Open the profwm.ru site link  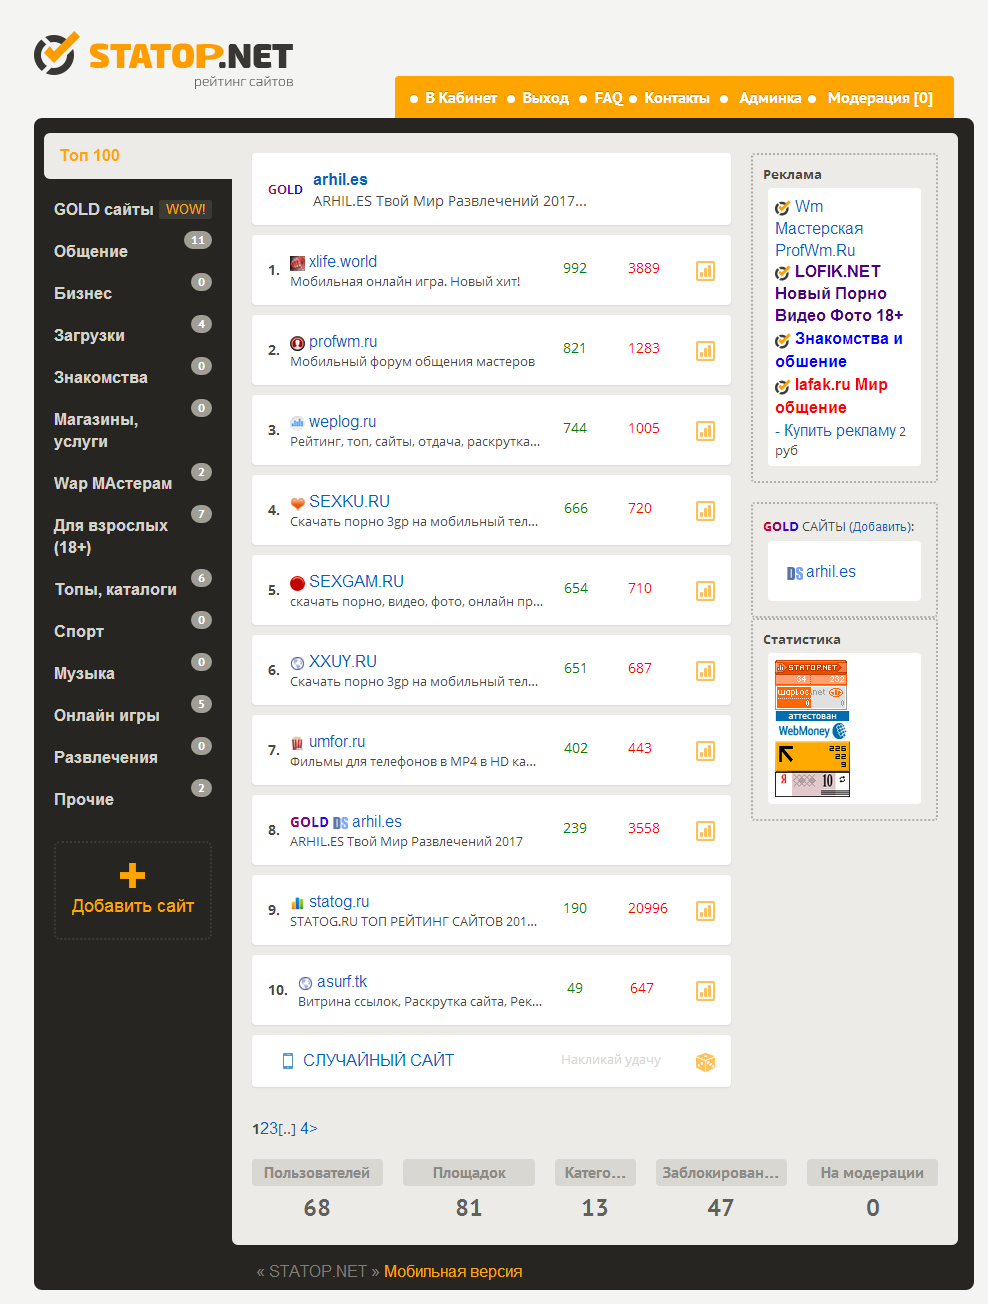(343, 341)
